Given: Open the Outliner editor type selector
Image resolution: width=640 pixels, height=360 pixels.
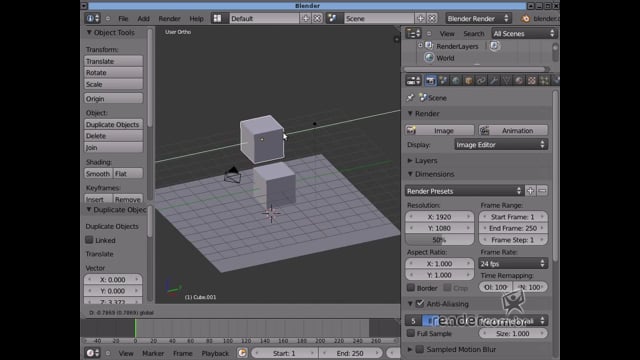Looking at the screenshot, I should 413,33.
